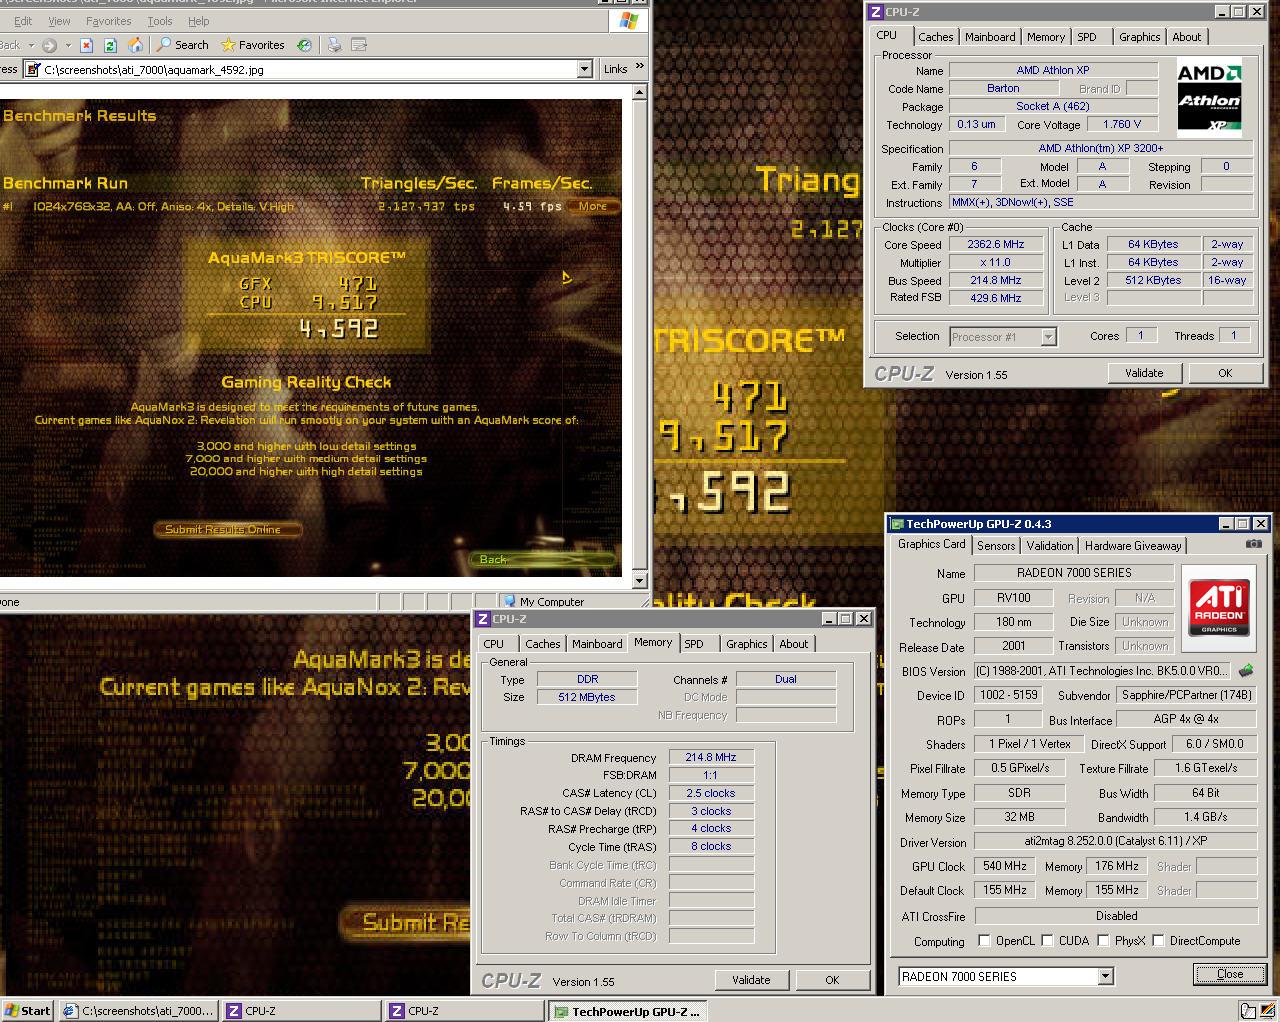
Task: Enable the CUDA checkbox in GPU-Z
Action: 1047,941
